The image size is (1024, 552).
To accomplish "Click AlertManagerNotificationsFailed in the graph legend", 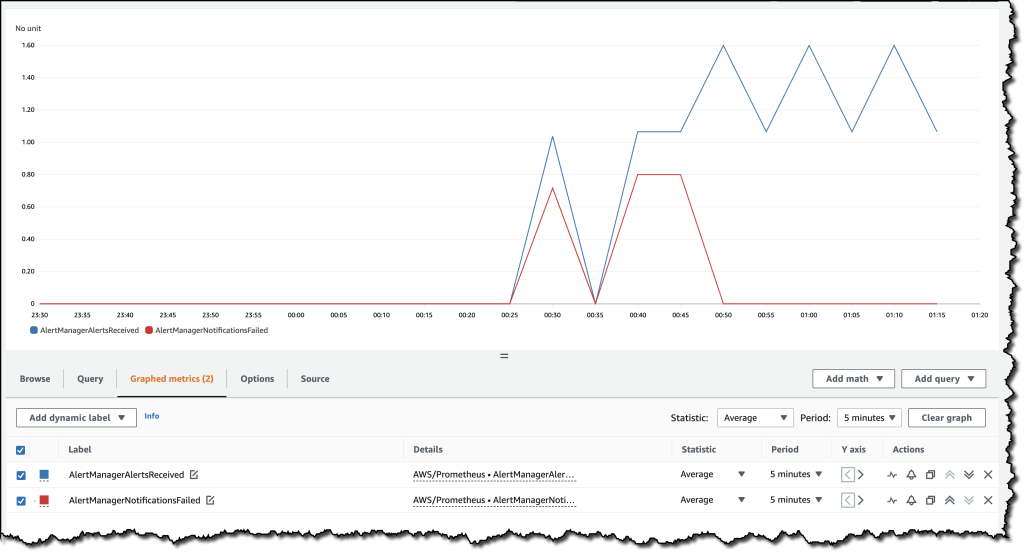I will pyautogui.click(x=207, y=331).
